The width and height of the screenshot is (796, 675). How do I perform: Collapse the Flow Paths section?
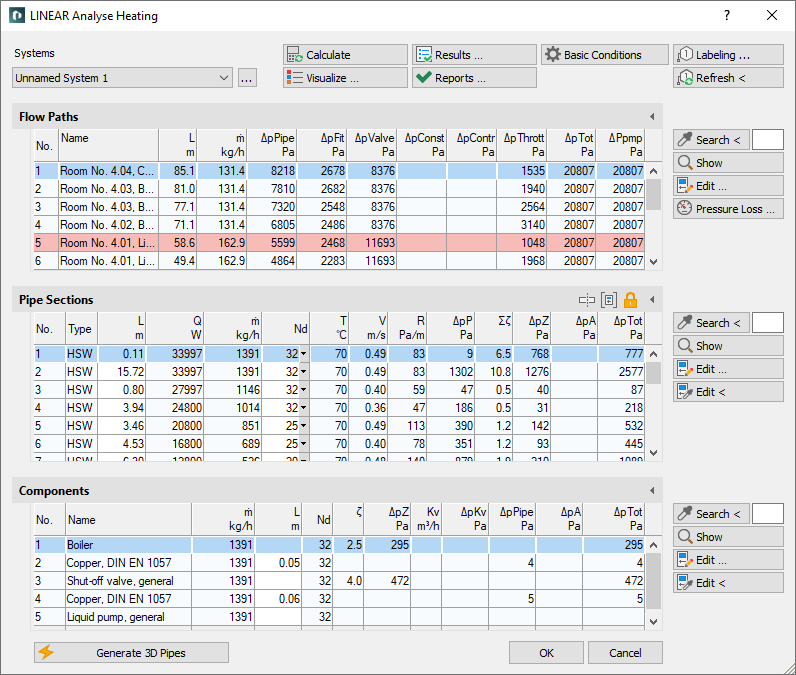[x=652, y=117]
